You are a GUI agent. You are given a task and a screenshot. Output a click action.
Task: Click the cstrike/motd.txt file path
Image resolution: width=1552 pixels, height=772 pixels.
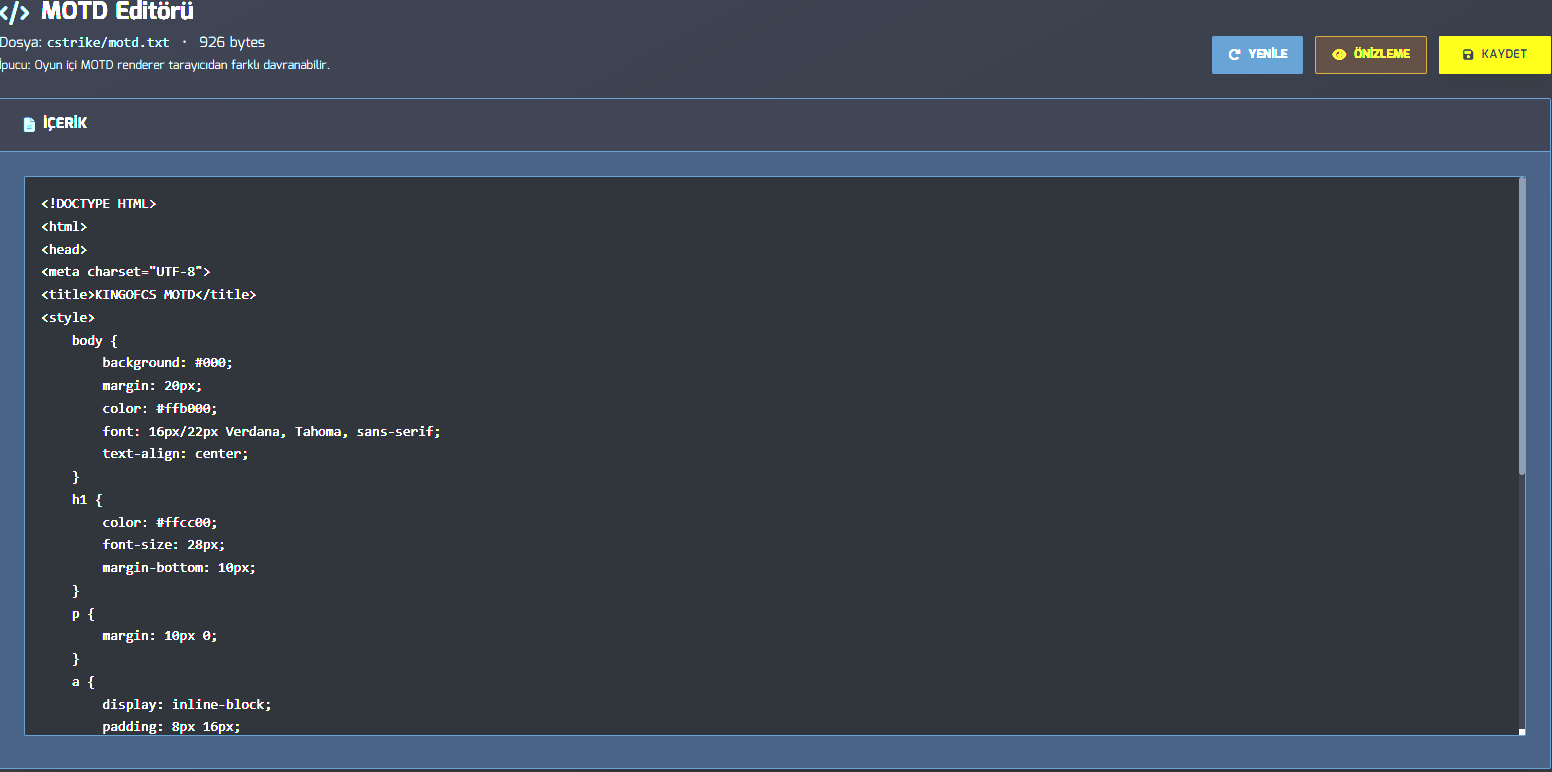click(108, 42)
